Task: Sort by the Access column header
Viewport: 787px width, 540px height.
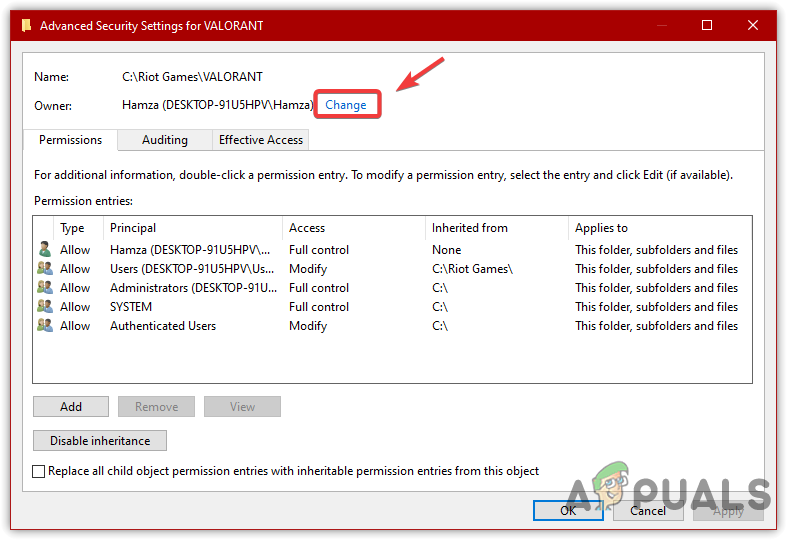Action: click(x=354, y=228)
